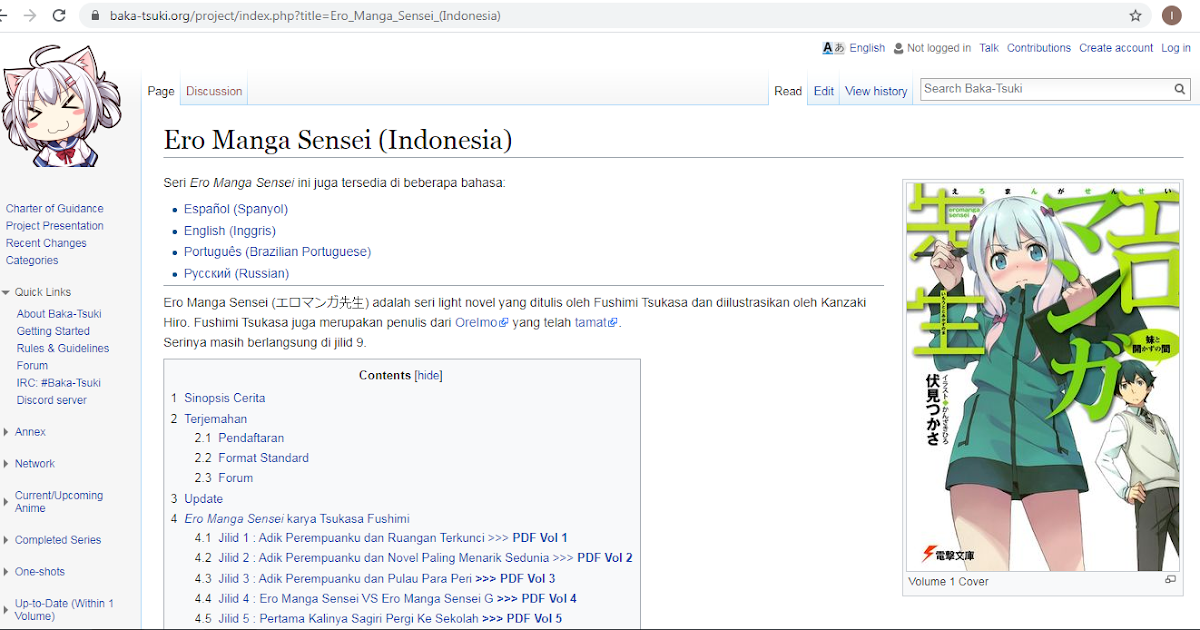The height and width of the screenshot is (630, 1200).
Task: Open Jilid 5 PDF Vol 5 entry
Action: pos(378,619)
